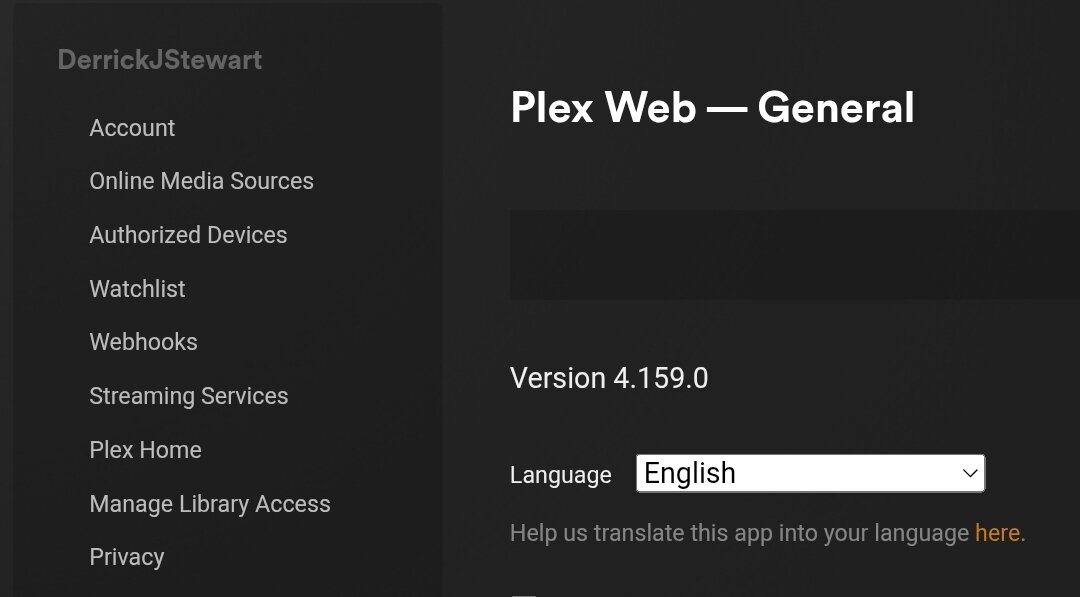Click the Version 4.159.0 text

pyautogui.click(x=609, y=378)
